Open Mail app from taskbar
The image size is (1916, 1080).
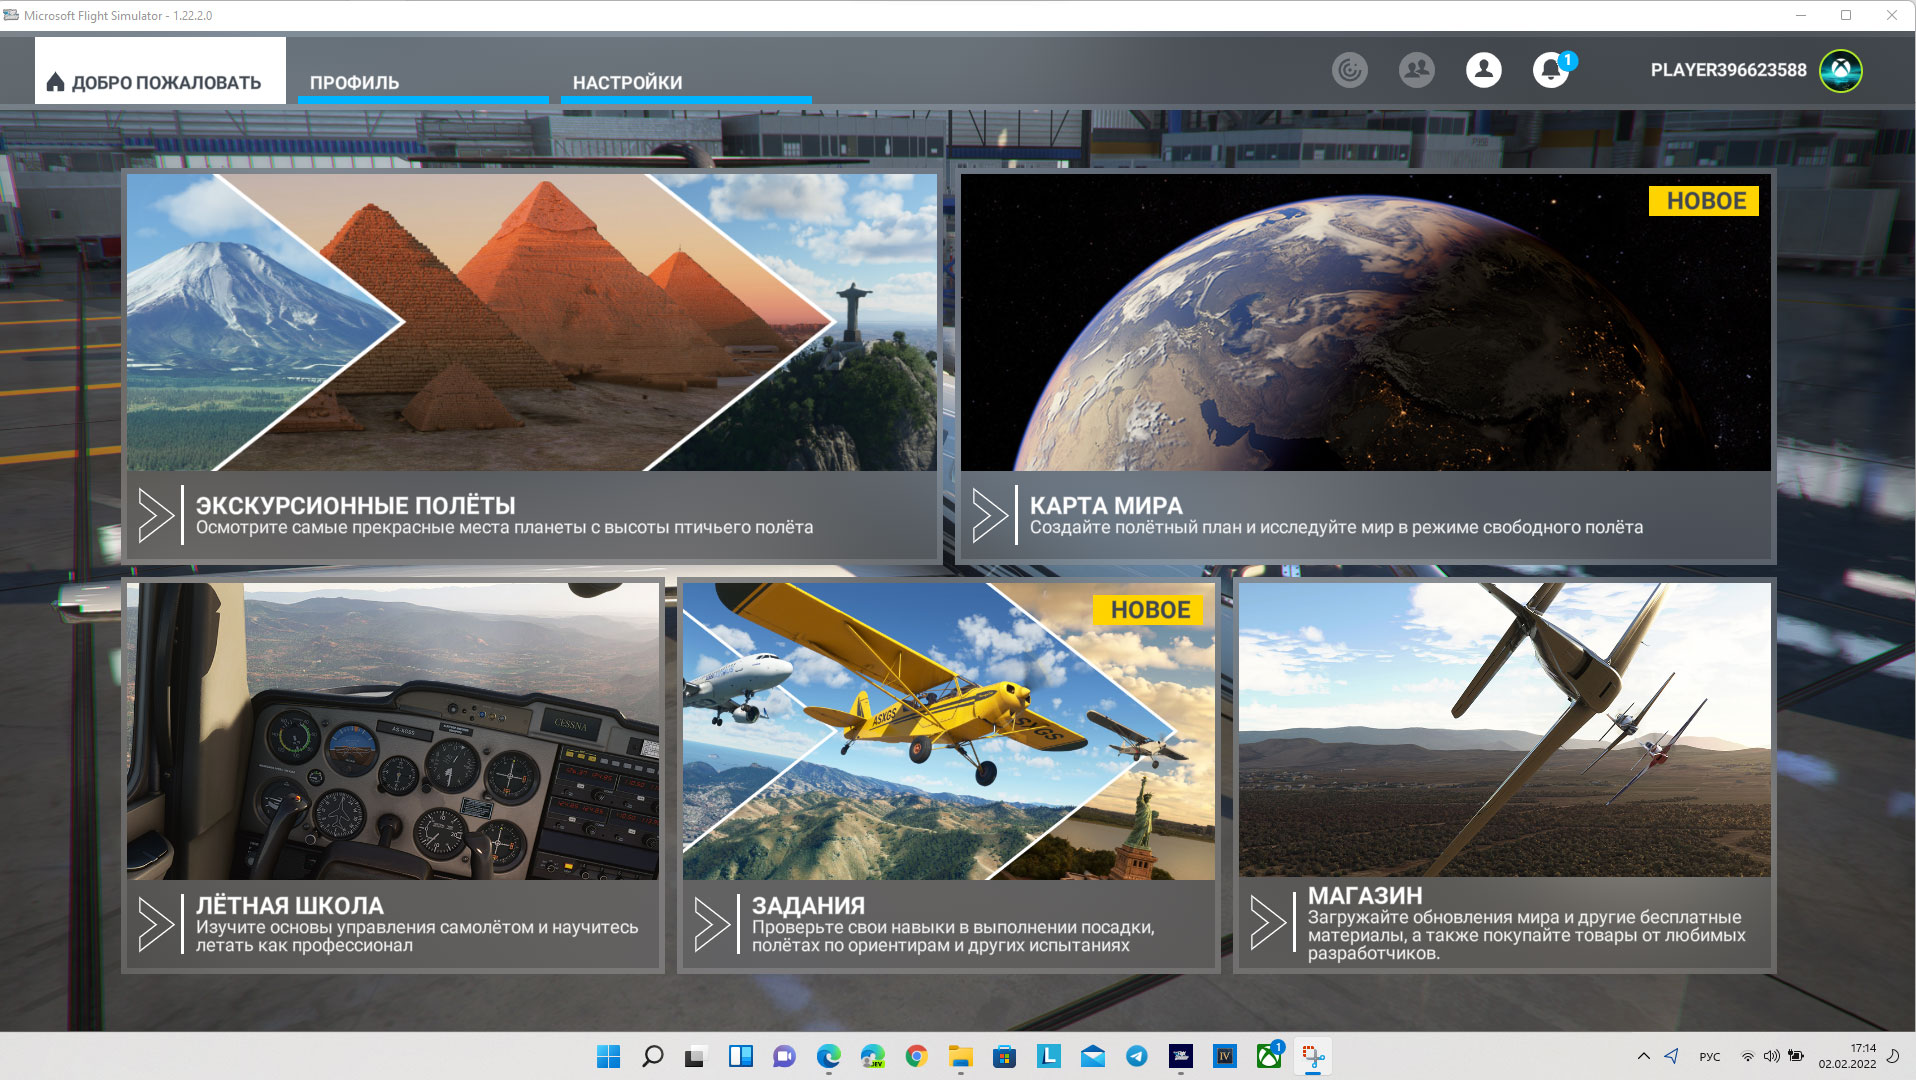pos(1092,1056)
